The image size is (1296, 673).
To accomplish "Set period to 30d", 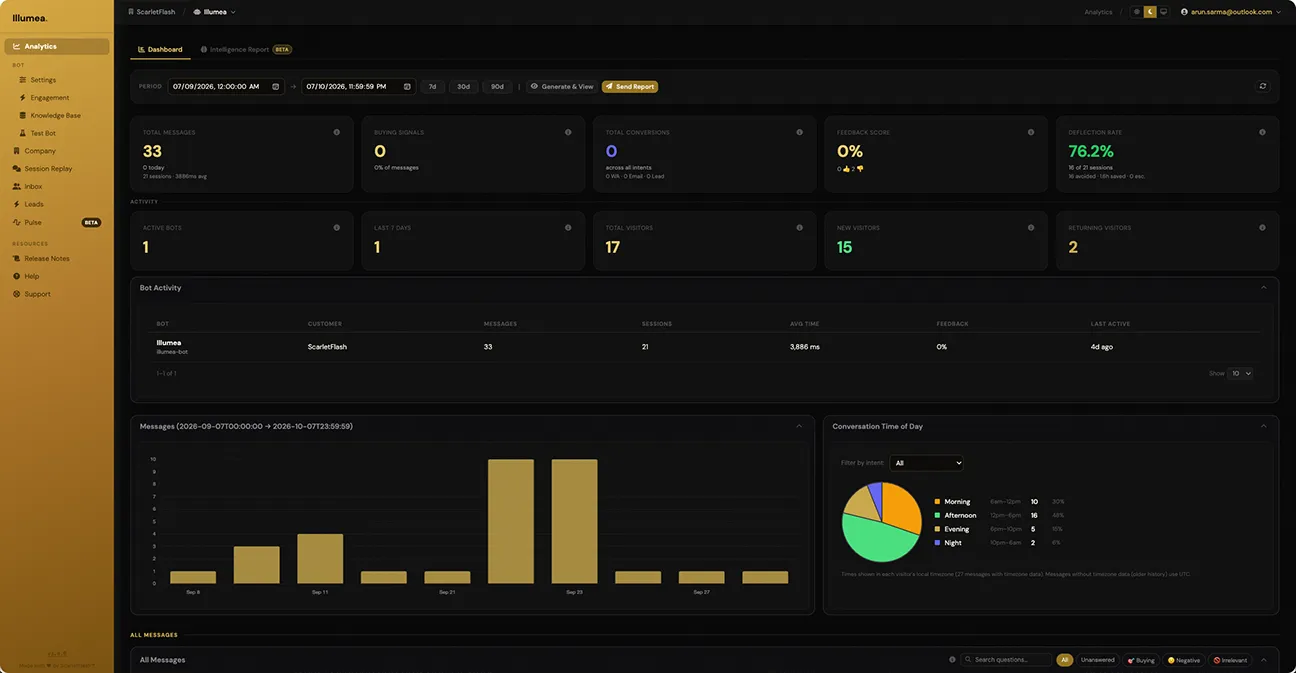I will [464, 87].
